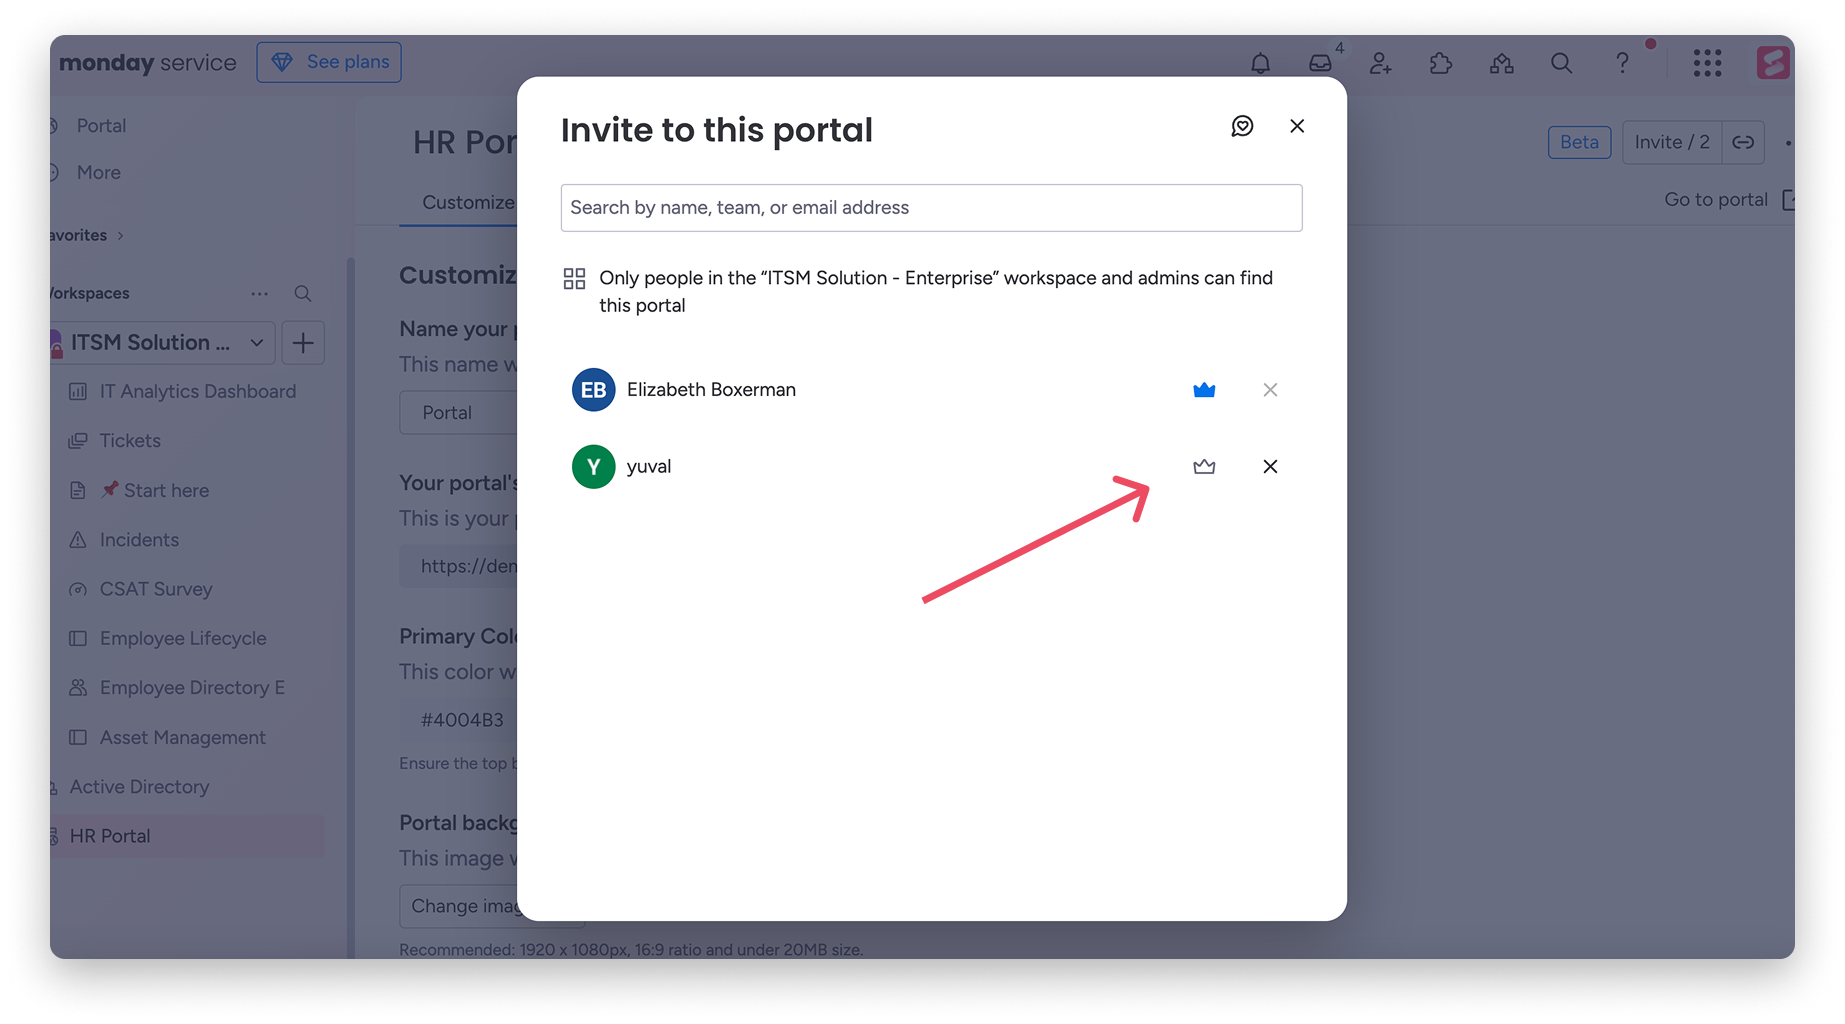Remove yuval from the portal

(1270, 467)
